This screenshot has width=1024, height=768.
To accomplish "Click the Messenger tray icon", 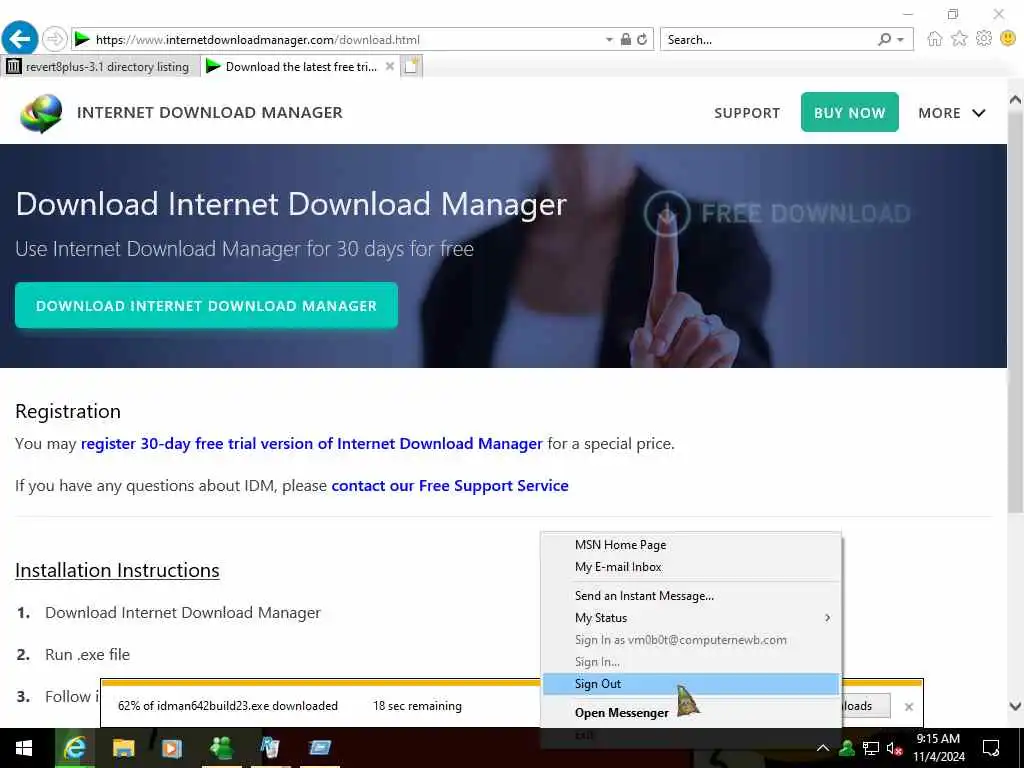I will pyautogui.click(x=847, y=748).
